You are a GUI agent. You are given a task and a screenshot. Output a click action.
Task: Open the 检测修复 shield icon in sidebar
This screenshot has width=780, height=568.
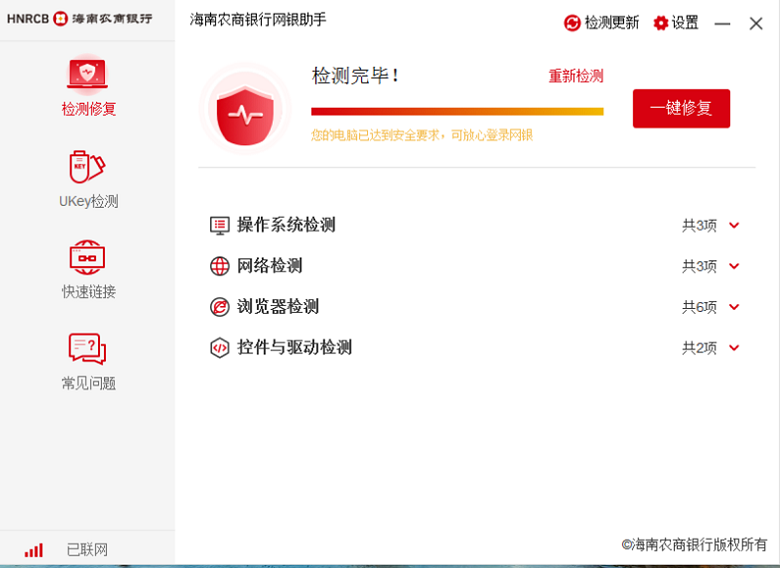click(88, 74)
